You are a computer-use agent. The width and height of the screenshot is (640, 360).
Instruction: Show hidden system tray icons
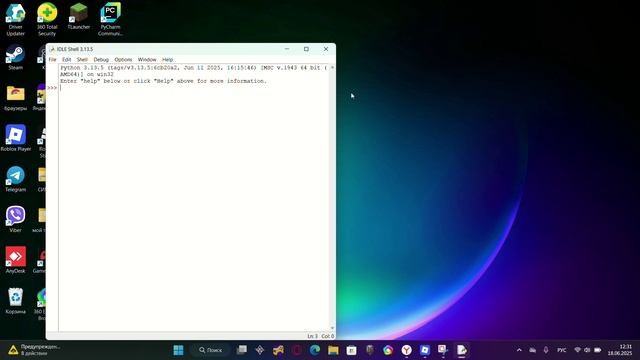point(519,350)
